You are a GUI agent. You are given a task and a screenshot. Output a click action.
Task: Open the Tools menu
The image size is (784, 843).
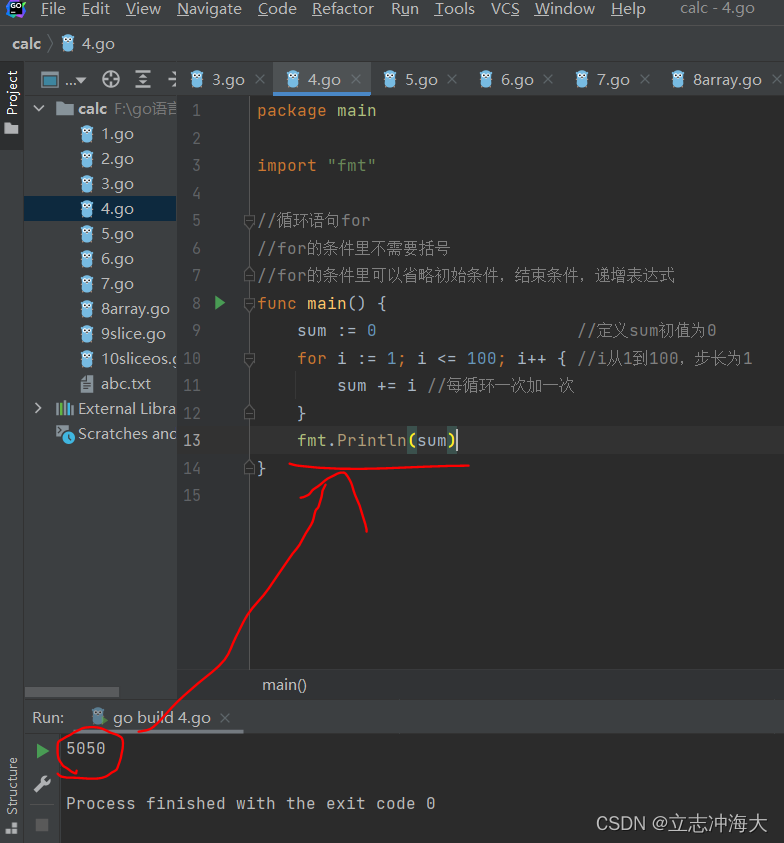pos(454,9)
